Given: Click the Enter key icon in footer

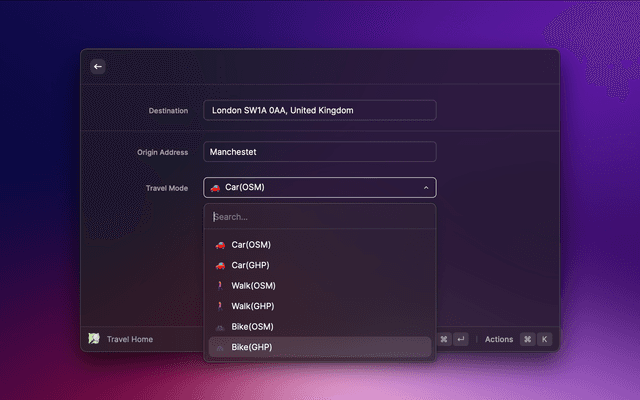Looking at the screenshot, I should click(x=460, y=339).
